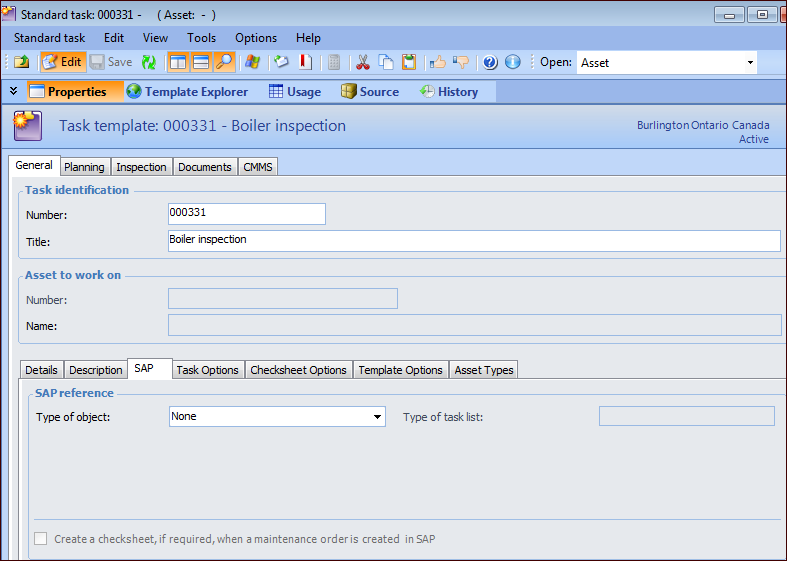787x561 pixels.
Task: Open the Edit menu
Action: click(x=114, y=38)
